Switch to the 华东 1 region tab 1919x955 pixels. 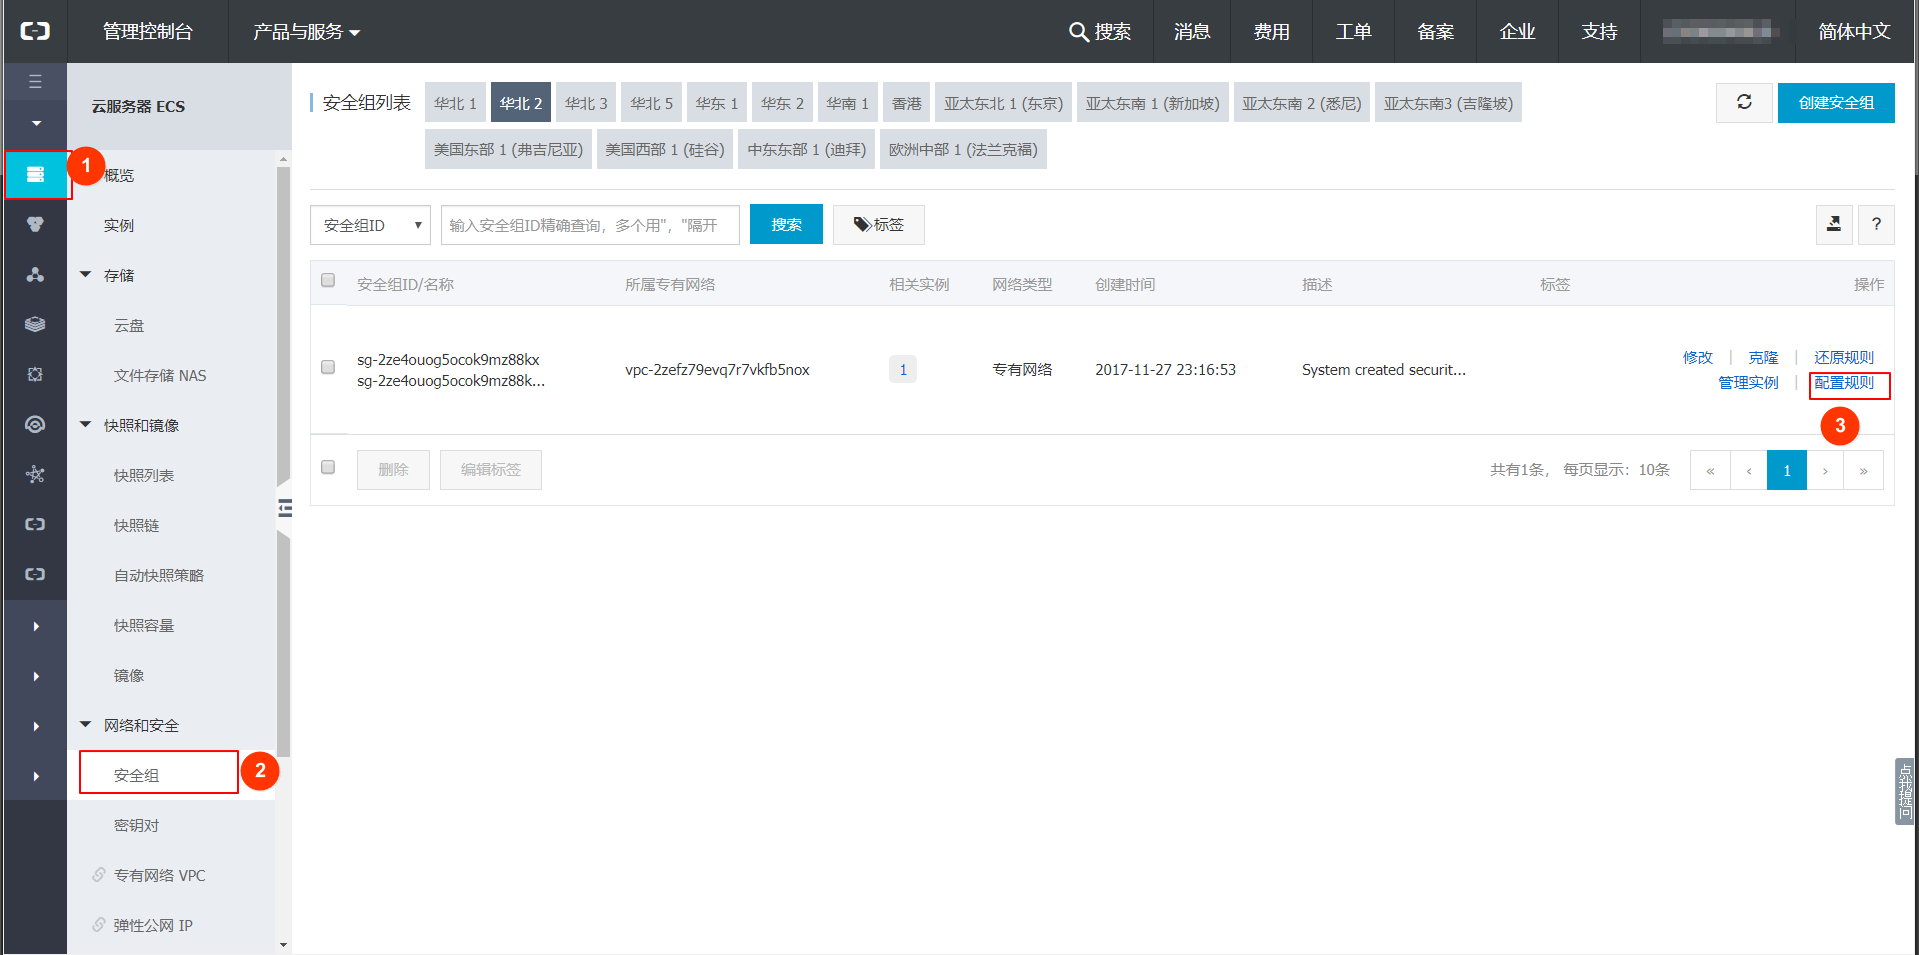(716, 103)
